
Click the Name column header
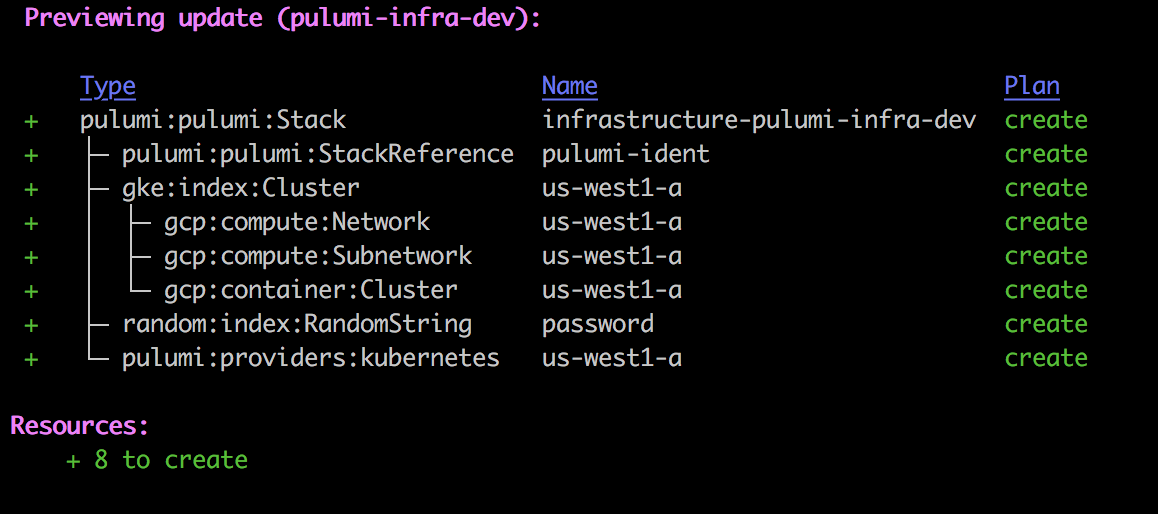pyautogui.click(x=569, y=87)
